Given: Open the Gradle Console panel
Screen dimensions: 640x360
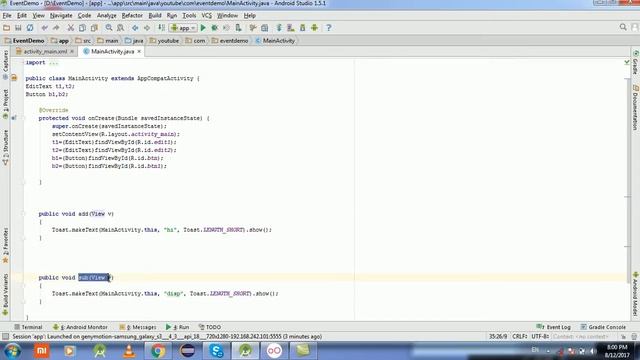Looking at the screenshot, I should pyautogui.click(x=603, y=327).
